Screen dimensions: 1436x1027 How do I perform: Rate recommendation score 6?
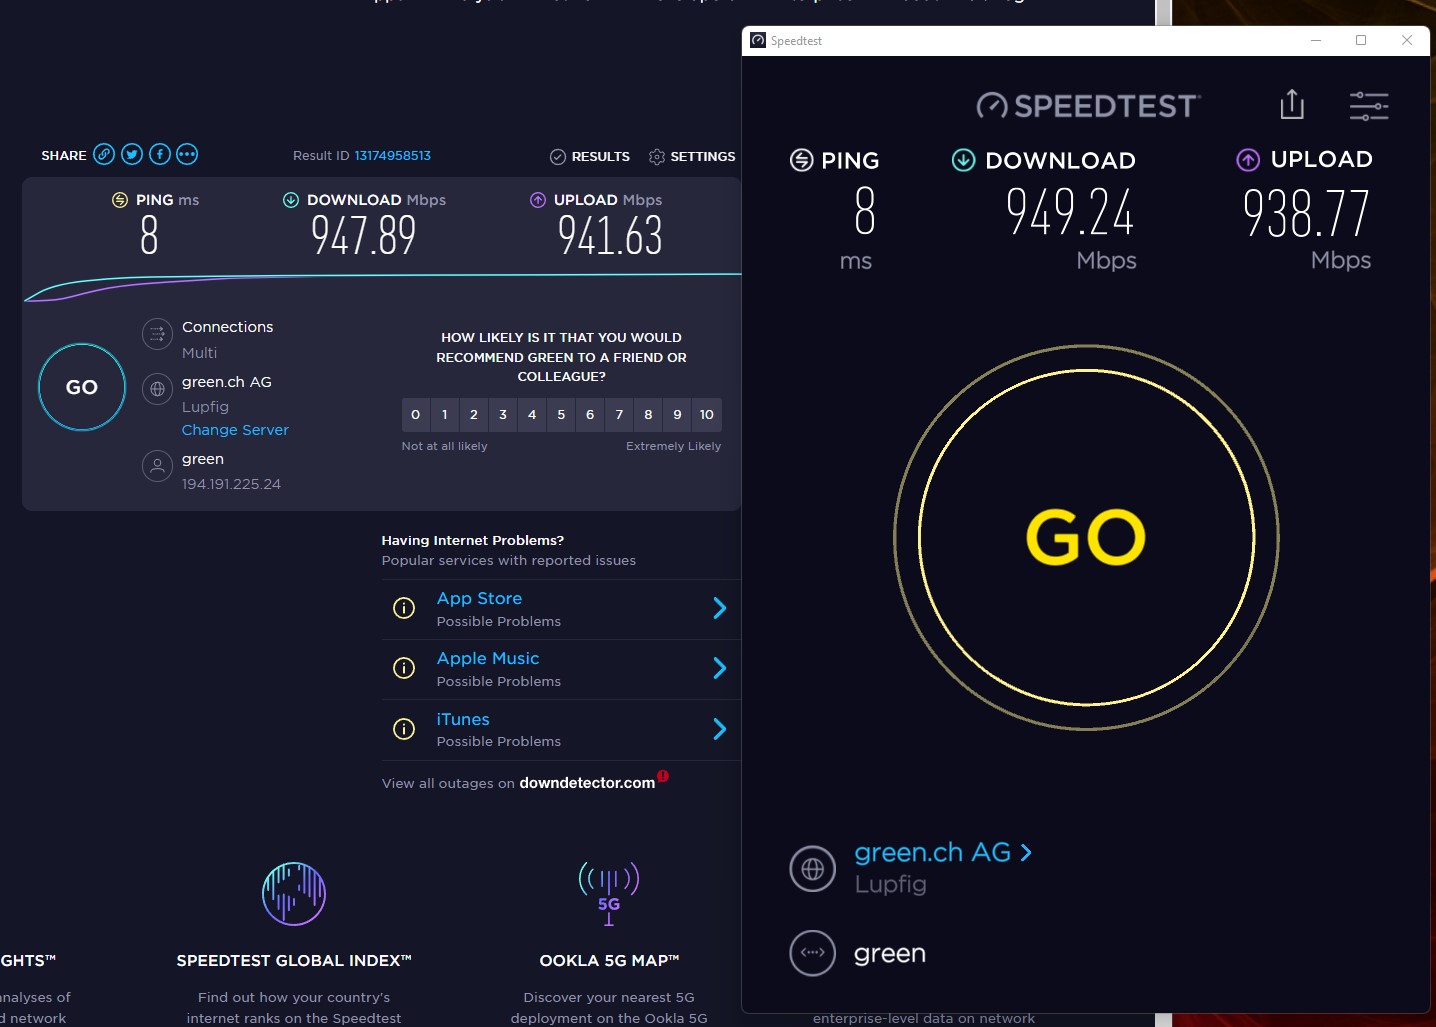tap(590, 415)
